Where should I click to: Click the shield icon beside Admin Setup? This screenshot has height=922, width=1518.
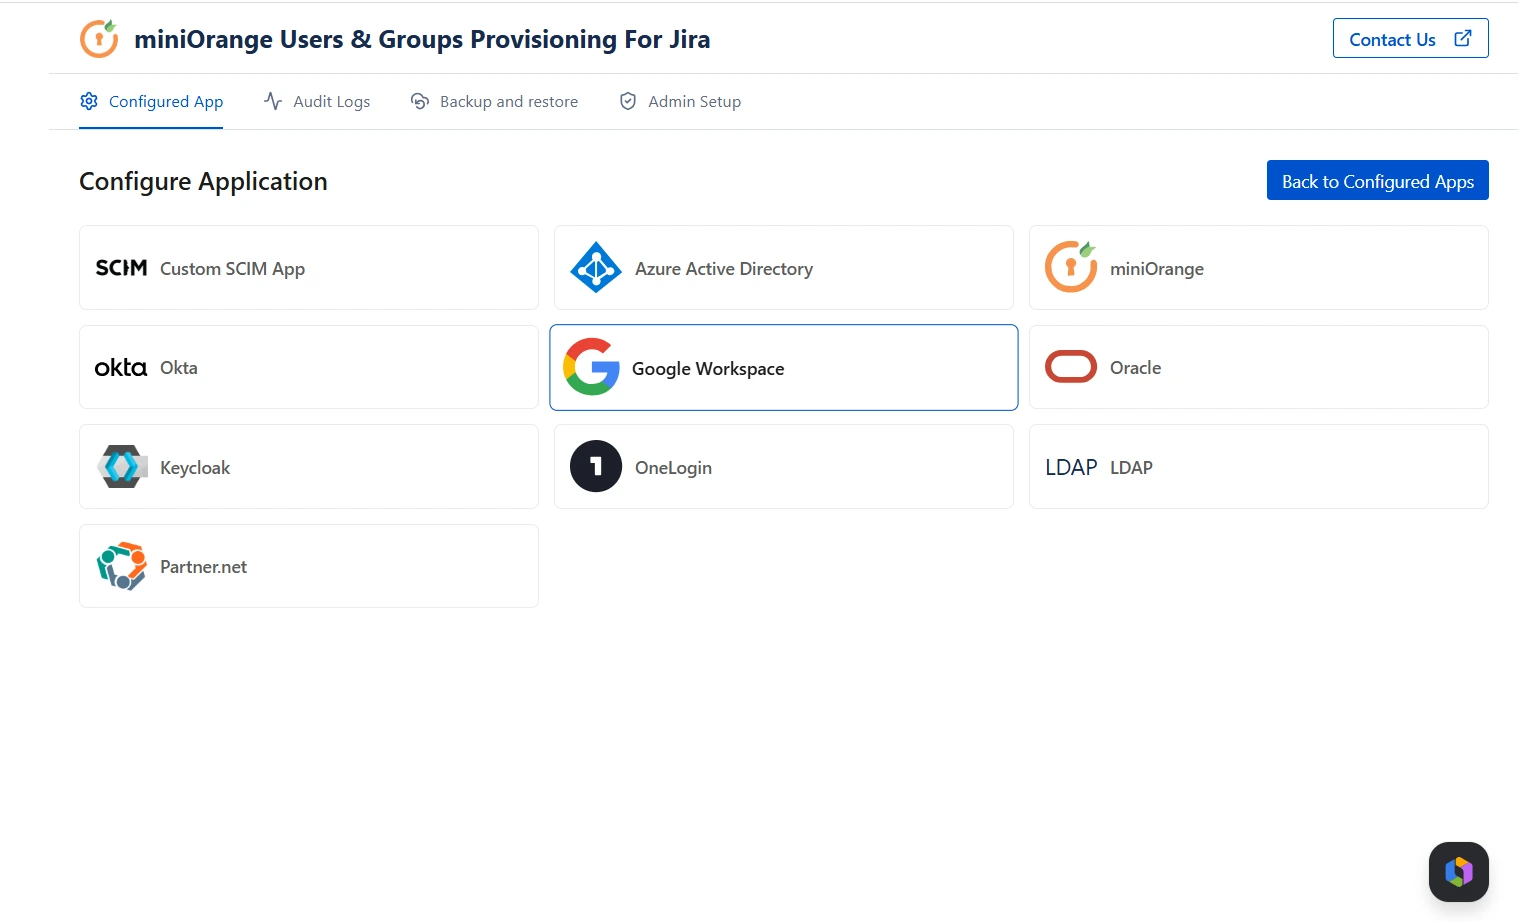pos(628,101)
